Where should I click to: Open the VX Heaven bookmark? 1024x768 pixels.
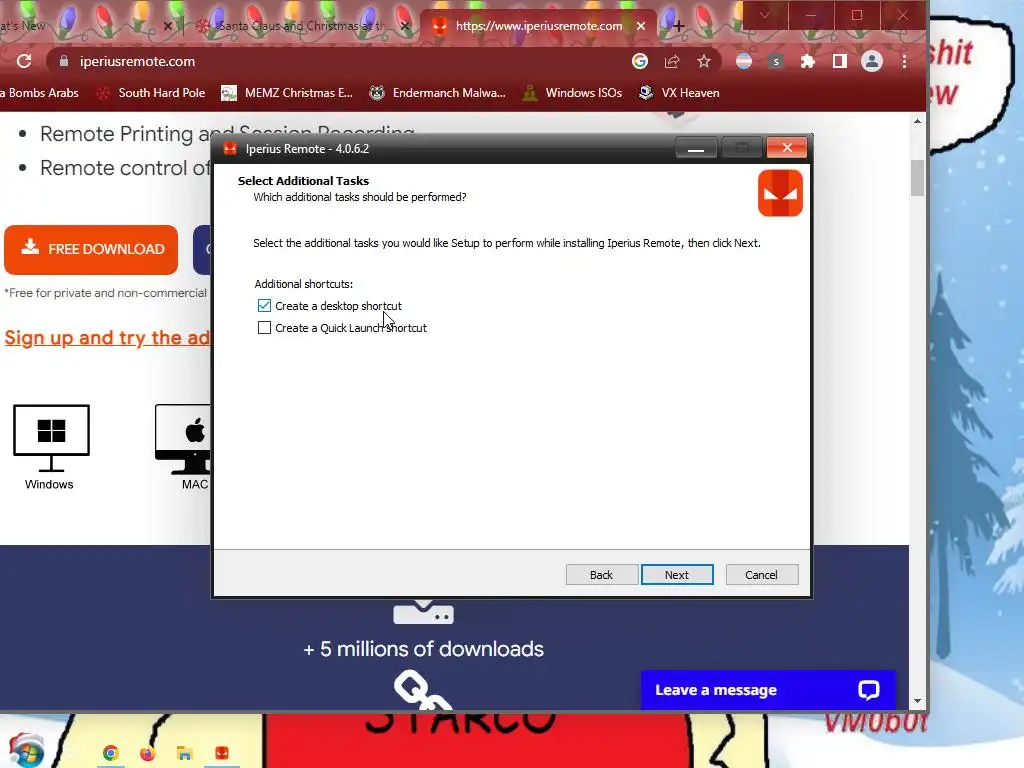679,93
